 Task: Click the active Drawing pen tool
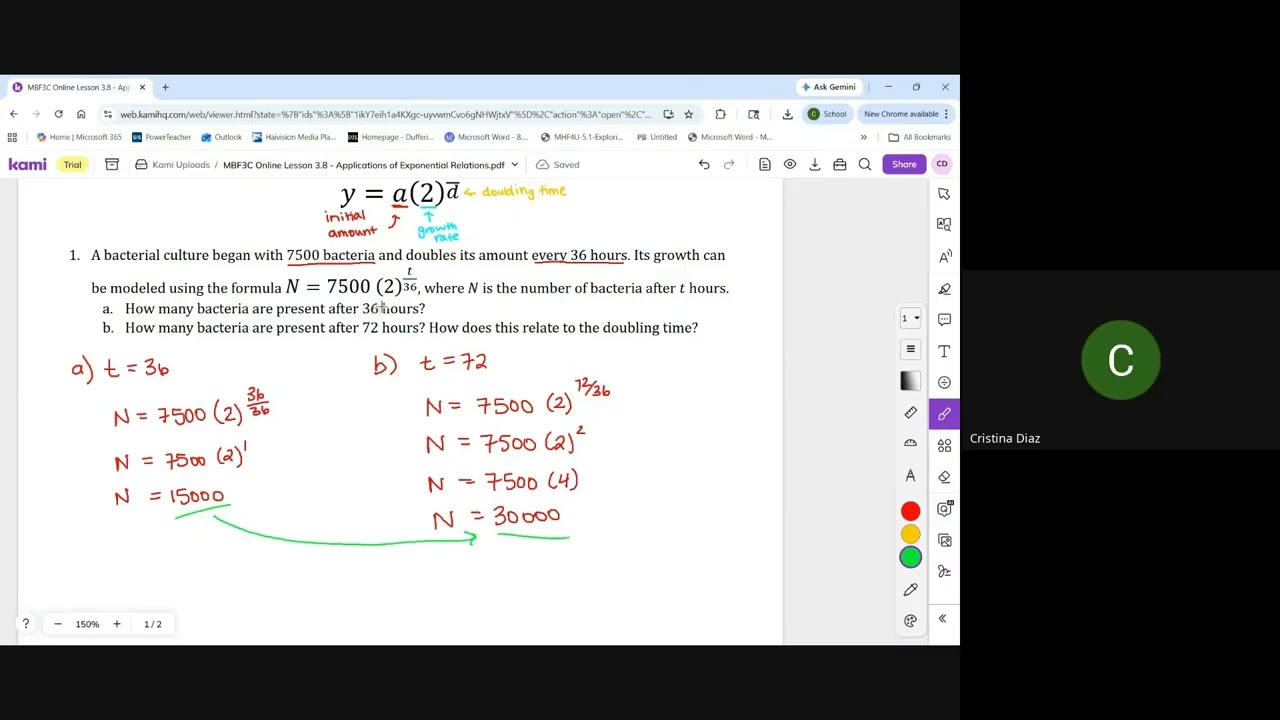(x=944, y=414)
